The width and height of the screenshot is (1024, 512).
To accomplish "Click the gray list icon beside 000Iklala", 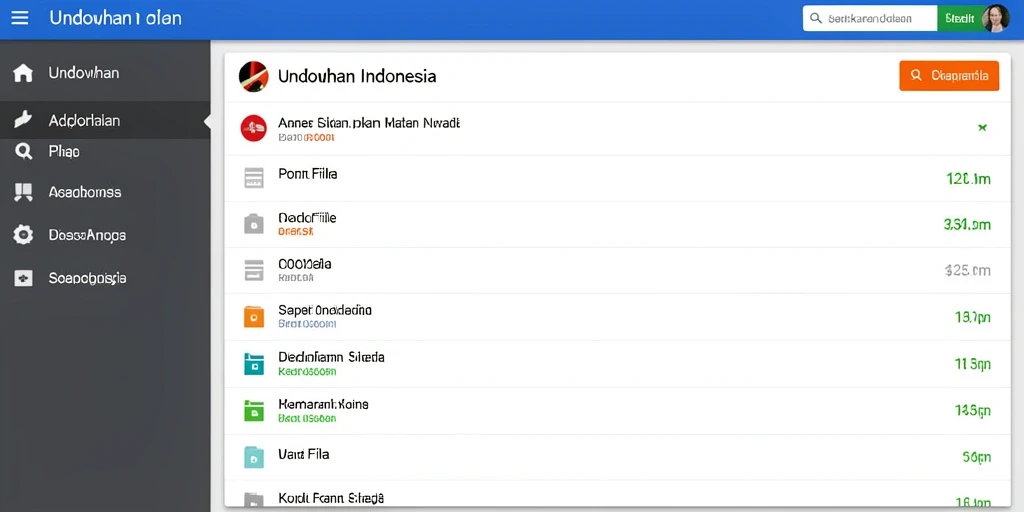I will (253, 270).
